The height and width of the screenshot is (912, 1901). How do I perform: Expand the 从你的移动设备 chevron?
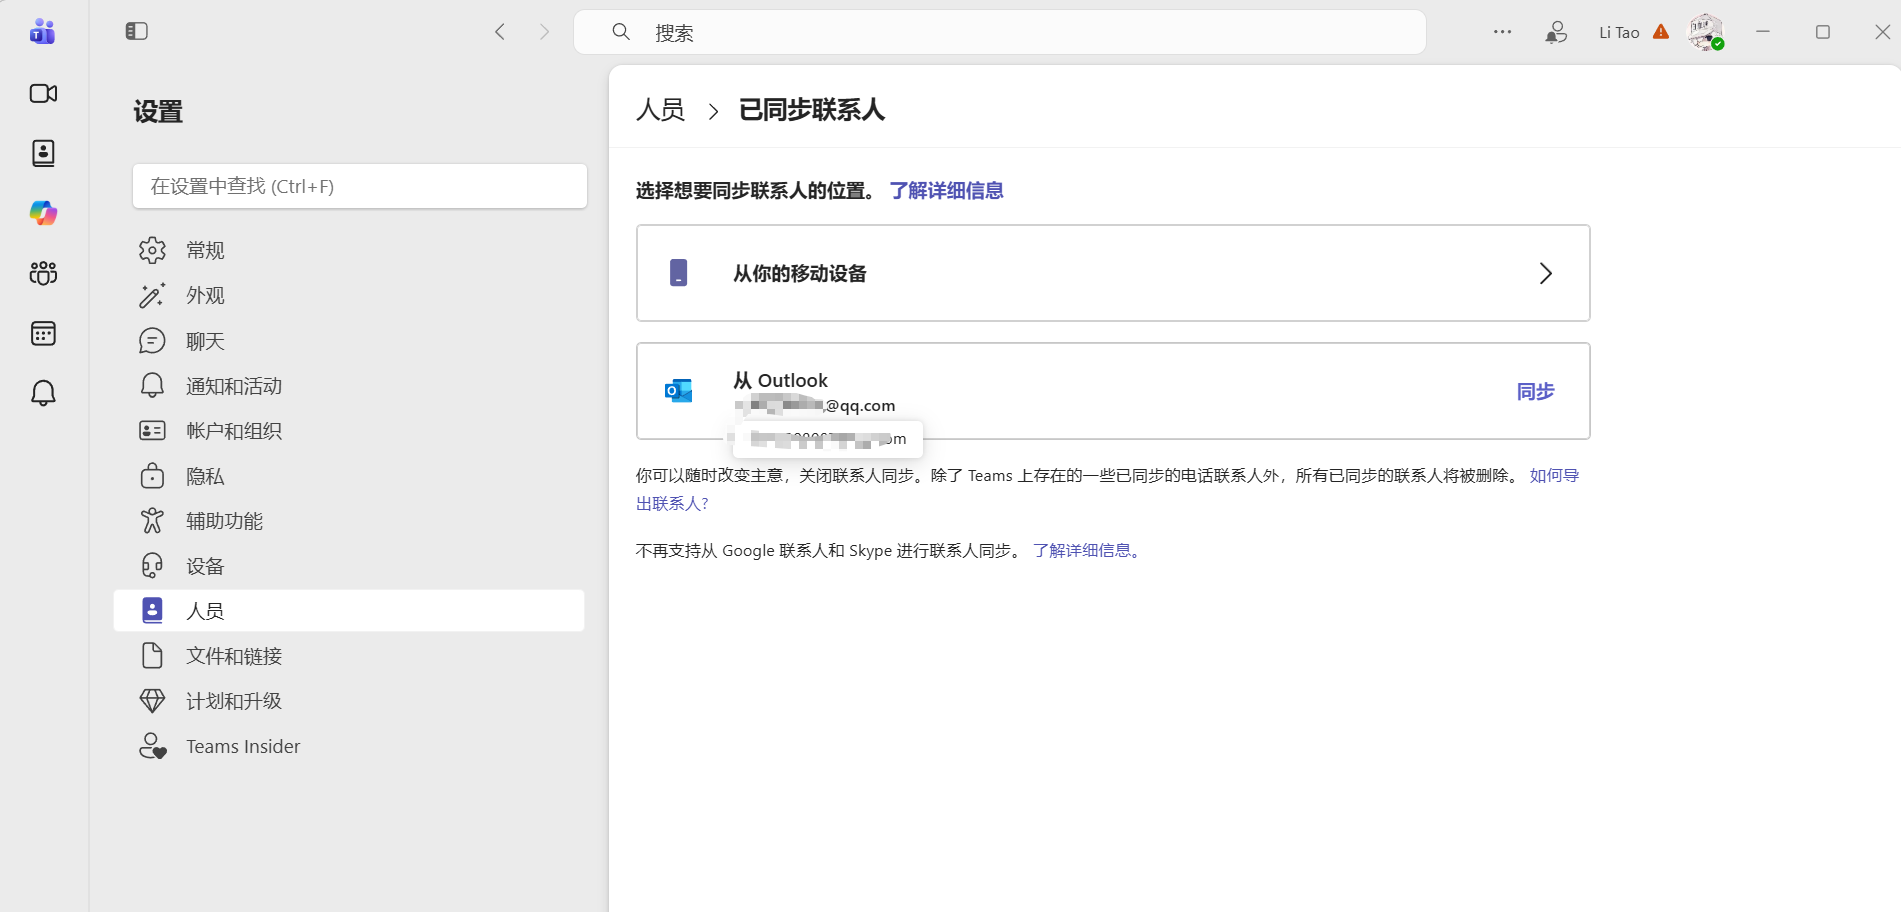tap(1545, 273)
